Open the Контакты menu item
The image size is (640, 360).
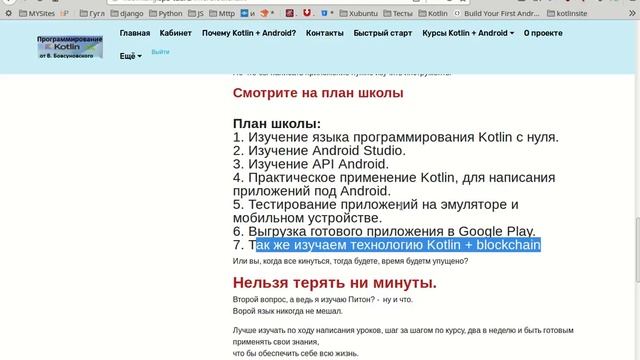click(x=325, y=33)
